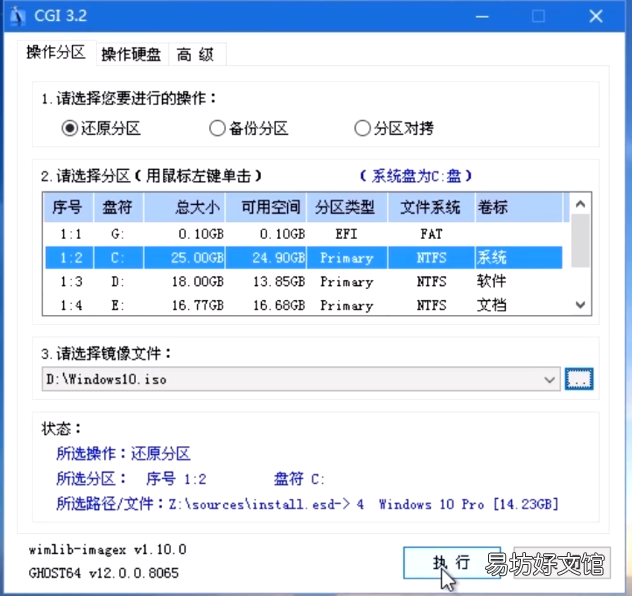632x596 pixels.
Task: Click the EFI partition type cell
Action: [x=346, y=234]
